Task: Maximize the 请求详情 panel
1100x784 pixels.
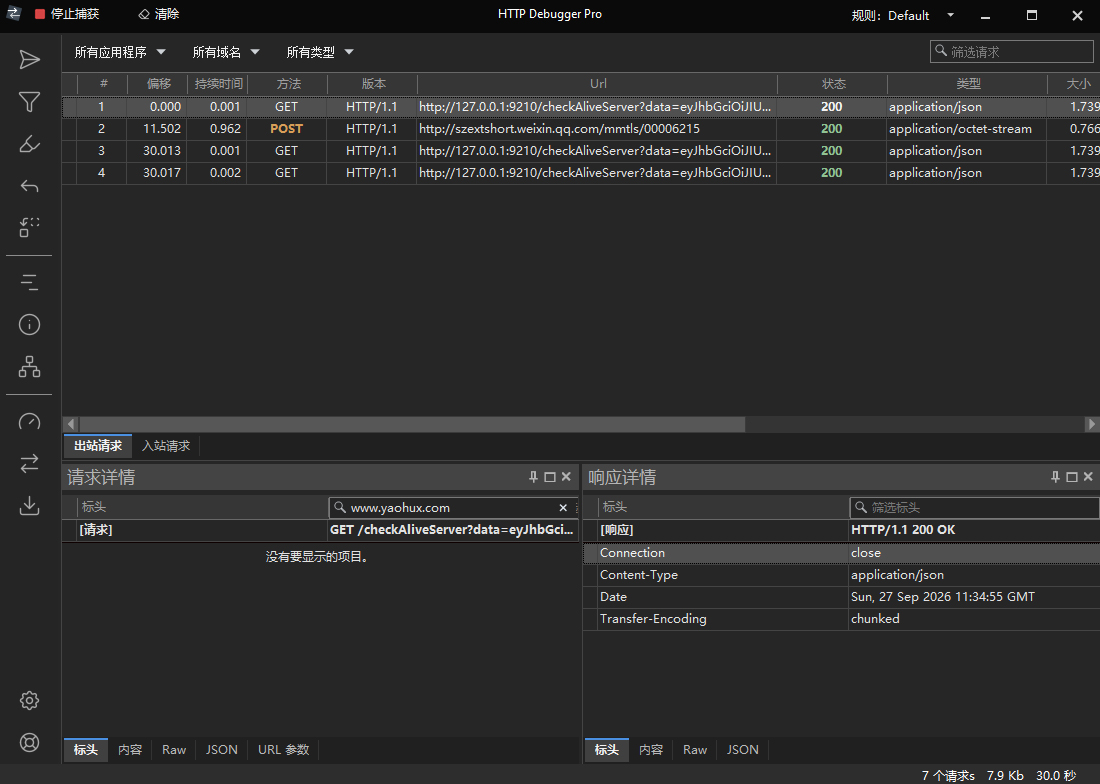Action: point(550,477)
